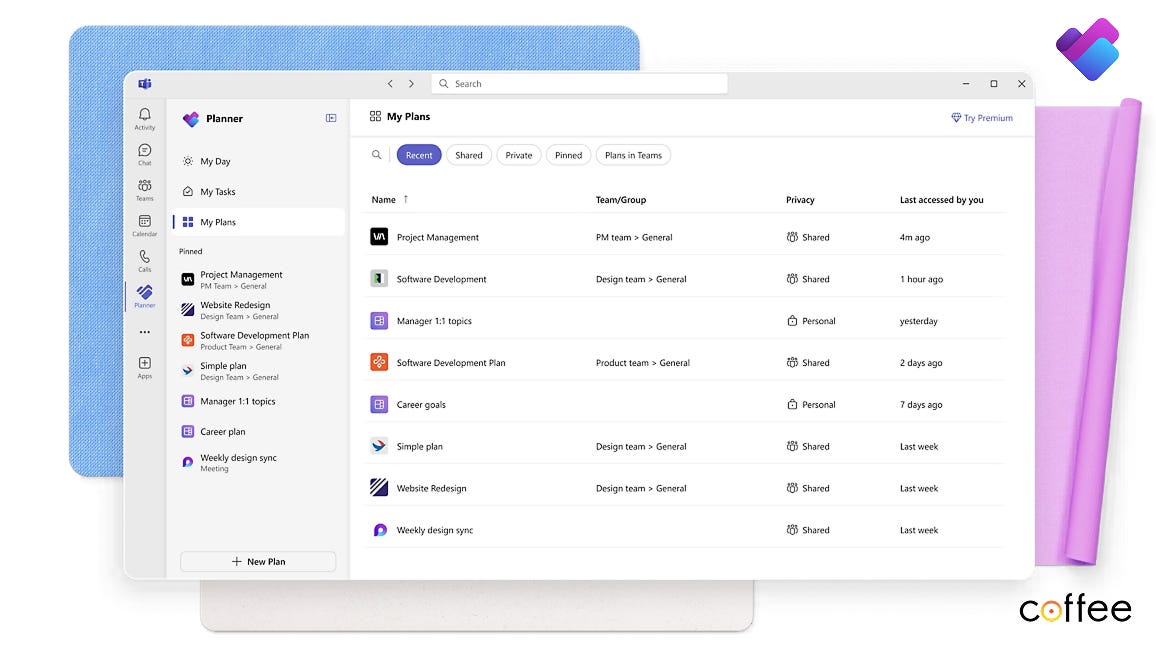Click Simple plan icon in table

coord(379,446)
